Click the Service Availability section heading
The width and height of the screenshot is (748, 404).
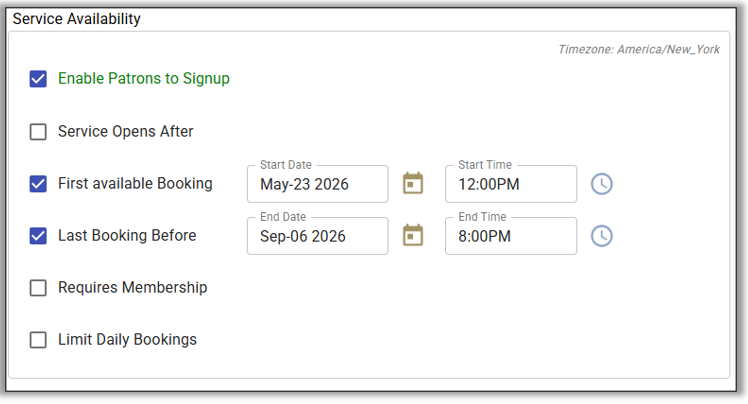[x=77, y=19]
